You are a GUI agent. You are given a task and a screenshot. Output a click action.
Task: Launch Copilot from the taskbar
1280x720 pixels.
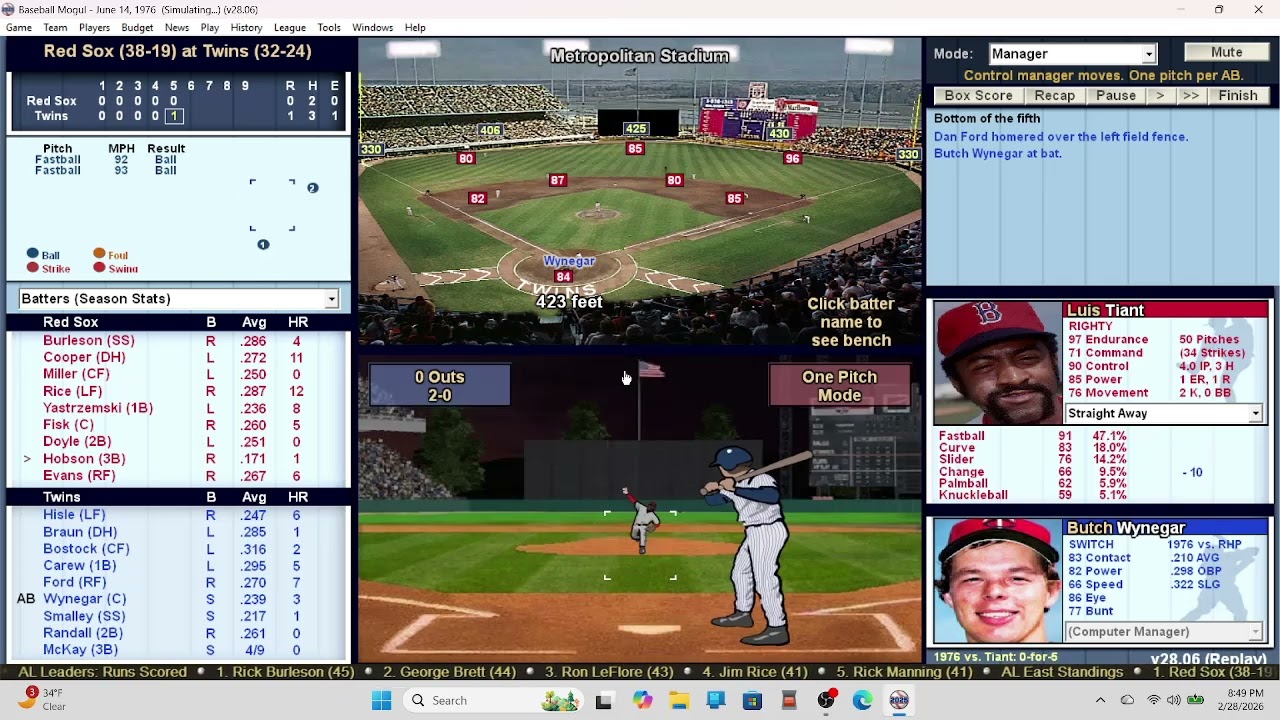642,700
